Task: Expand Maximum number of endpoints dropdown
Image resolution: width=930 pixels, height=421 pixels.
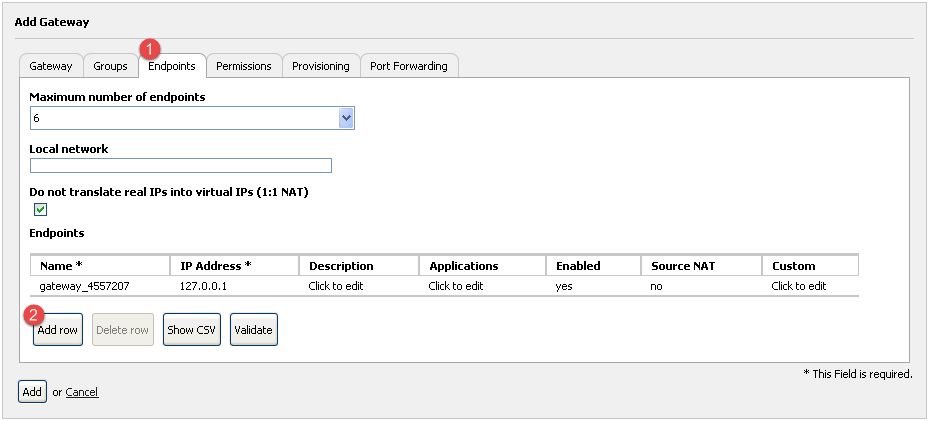Action: tap(192, 118)
